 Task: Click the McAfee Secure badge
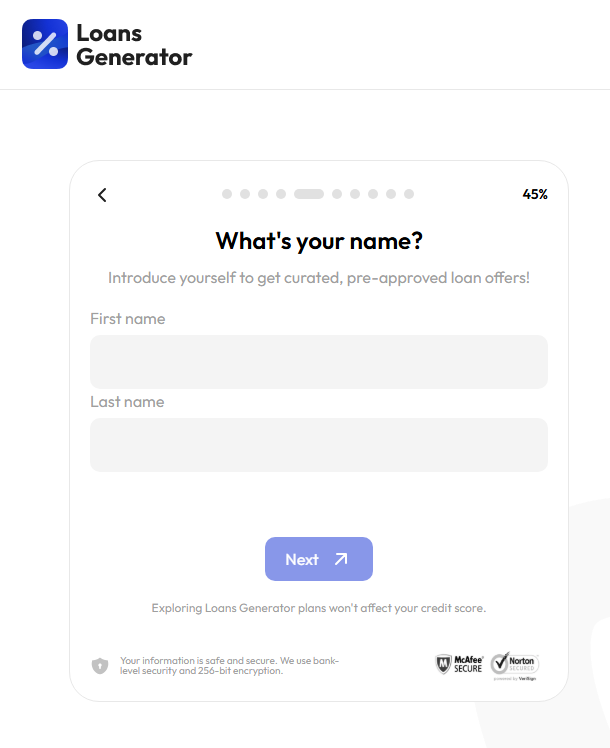point(459,664)
